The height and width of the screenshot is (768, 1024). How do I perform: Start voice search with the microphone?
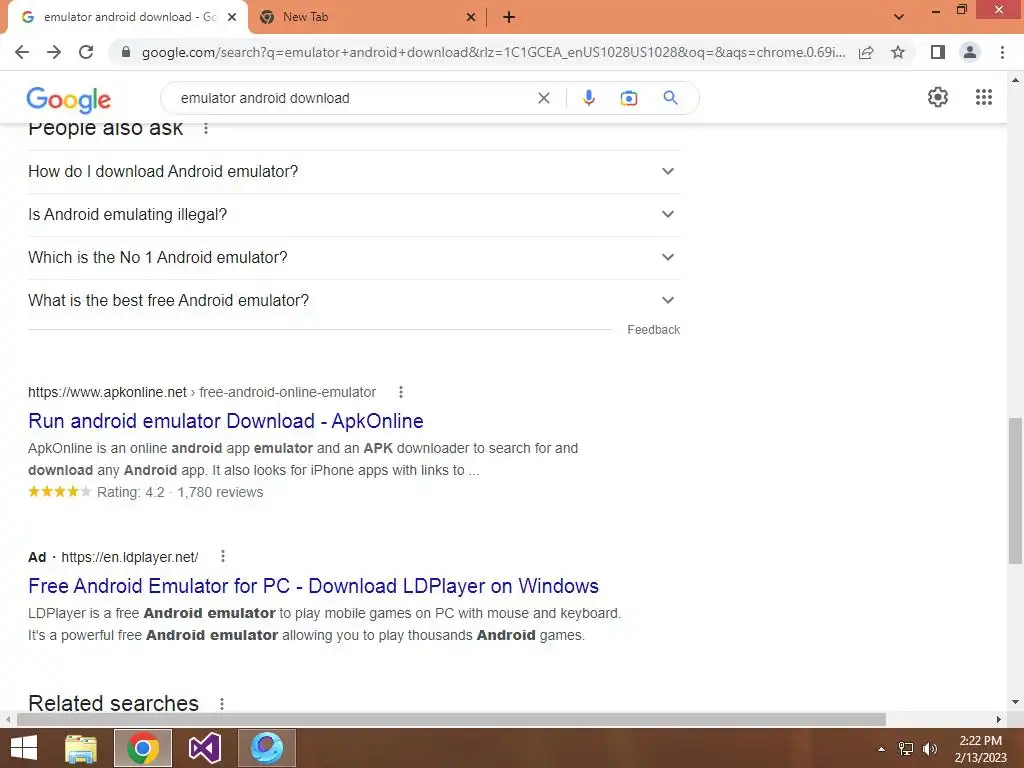[588, 98]
